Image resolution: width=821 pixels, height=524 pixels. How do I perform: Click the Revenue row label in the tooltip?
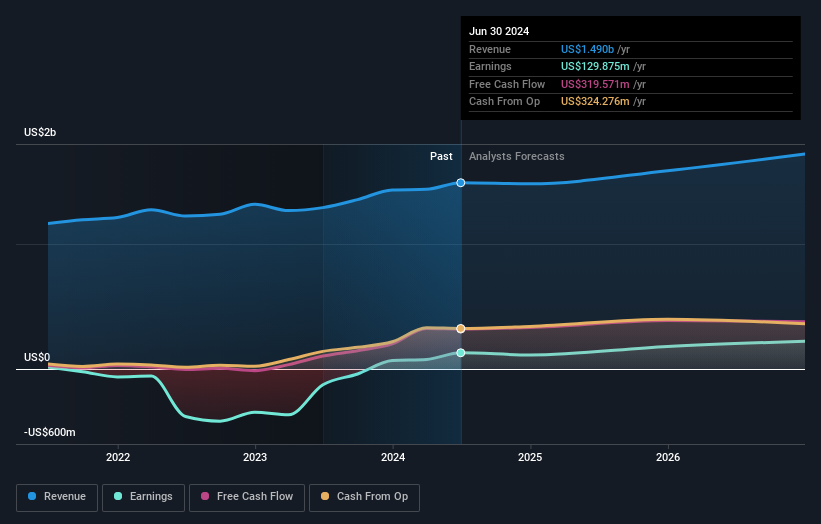pyautogui.click(x=490, y=49)
